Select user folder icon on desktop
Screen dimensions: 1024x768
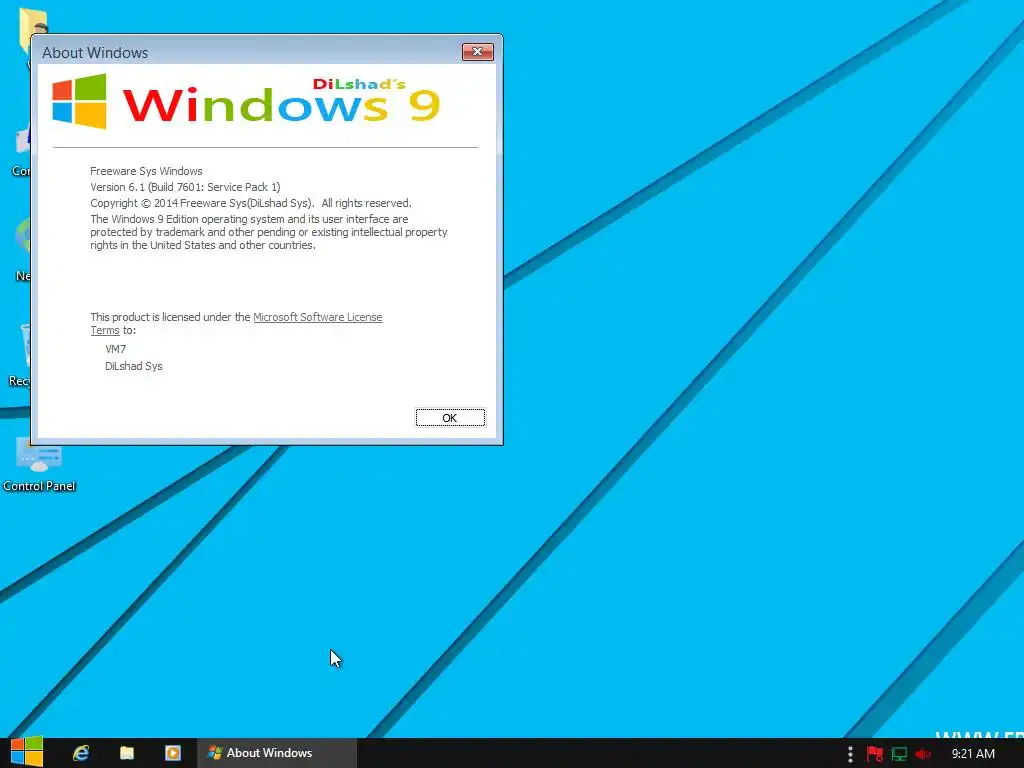point(33,29)
